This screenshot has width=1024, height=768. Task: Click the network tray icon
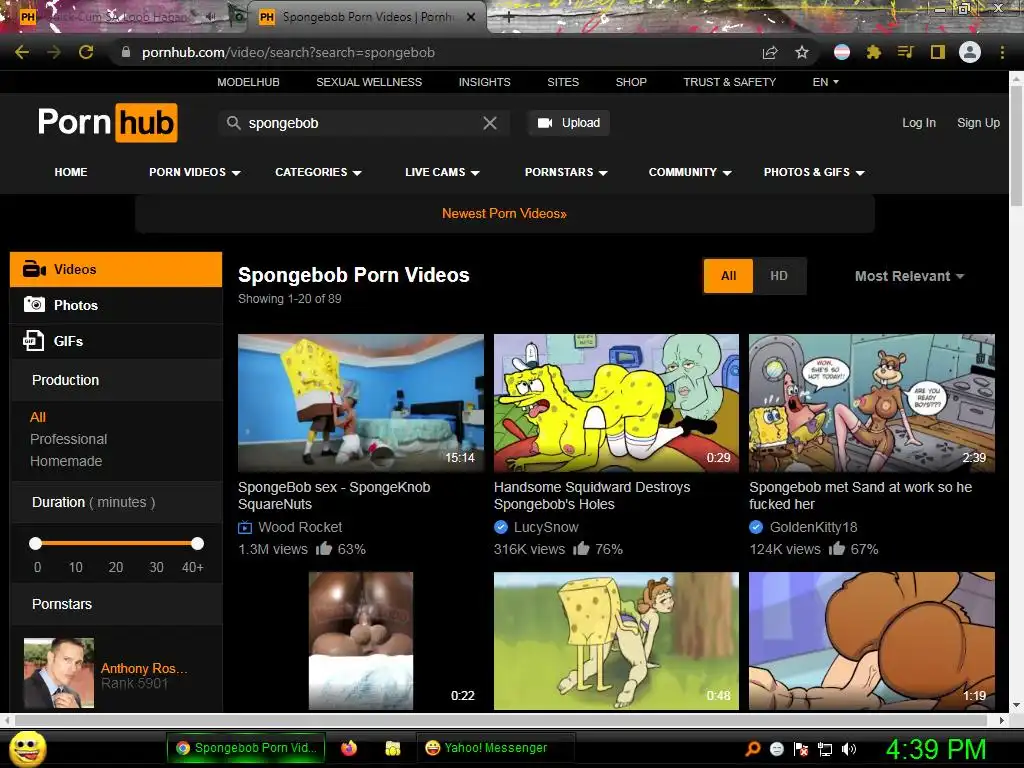825,749
